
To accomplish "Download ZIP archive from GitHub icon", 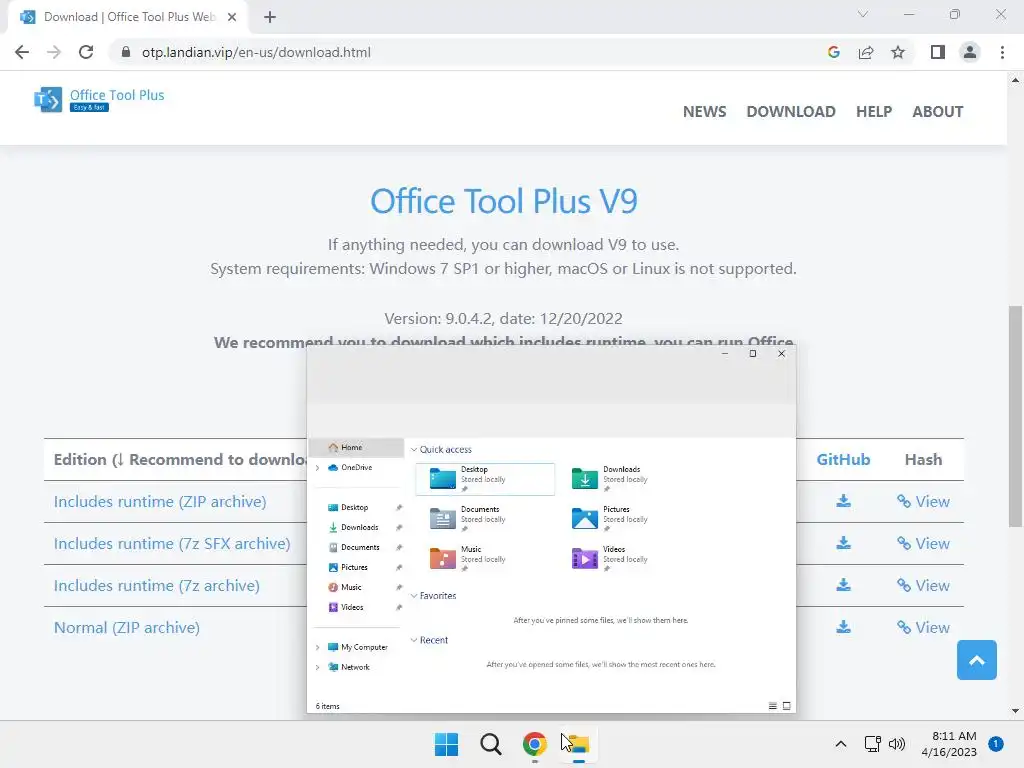I will (x=844, y=501).
